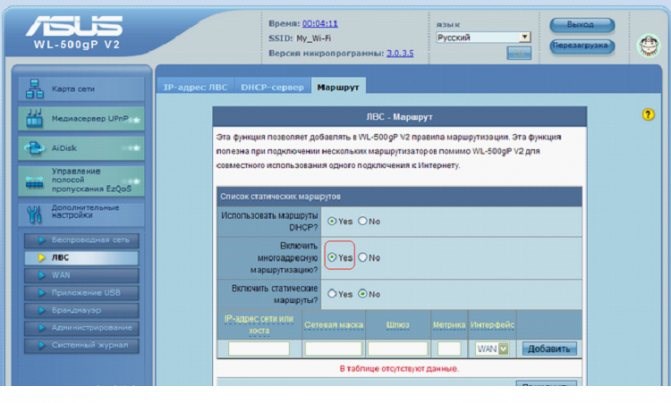The image size is (671, 403).
Task: Click the Метрика column header
Action: pos(449,325)
